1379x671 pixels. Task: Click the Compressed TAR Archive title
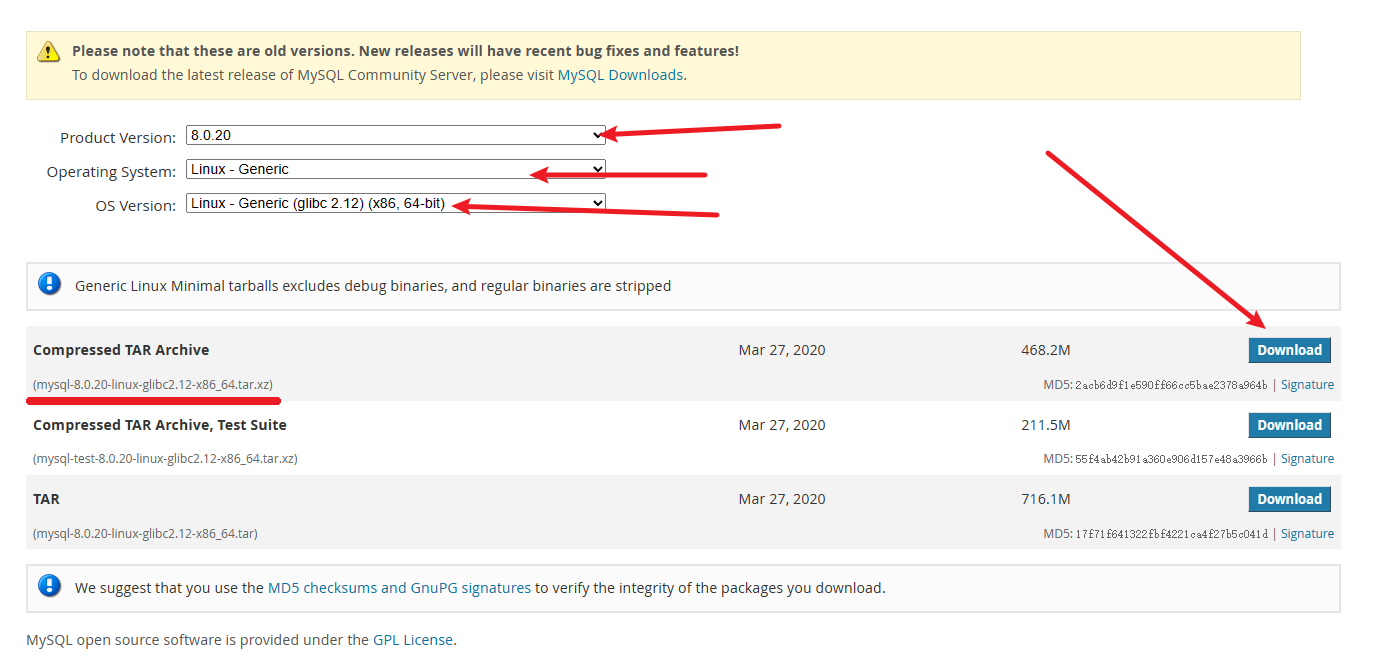121,350
